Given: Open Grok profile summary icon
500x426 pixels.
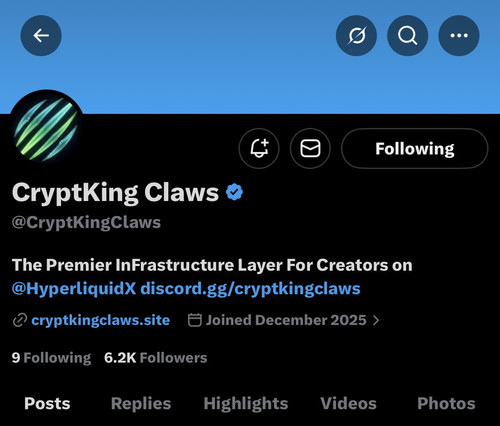Looking at the screenshot, I should click(x=356, y=35).
